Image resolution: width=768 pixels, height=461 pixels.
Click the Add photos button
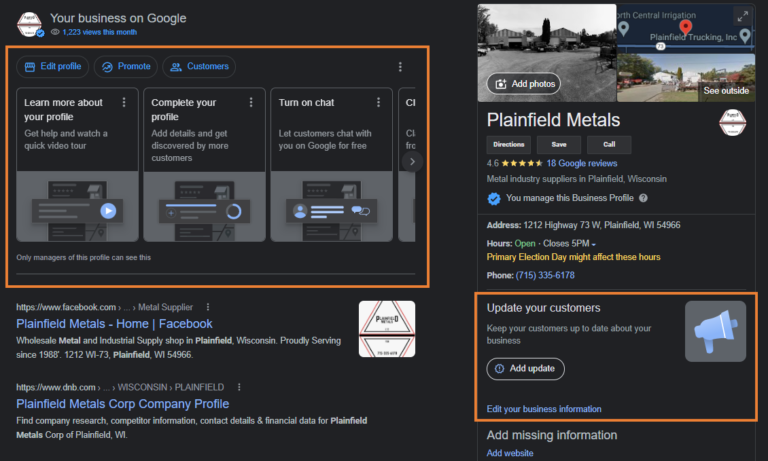pos(524,84)
